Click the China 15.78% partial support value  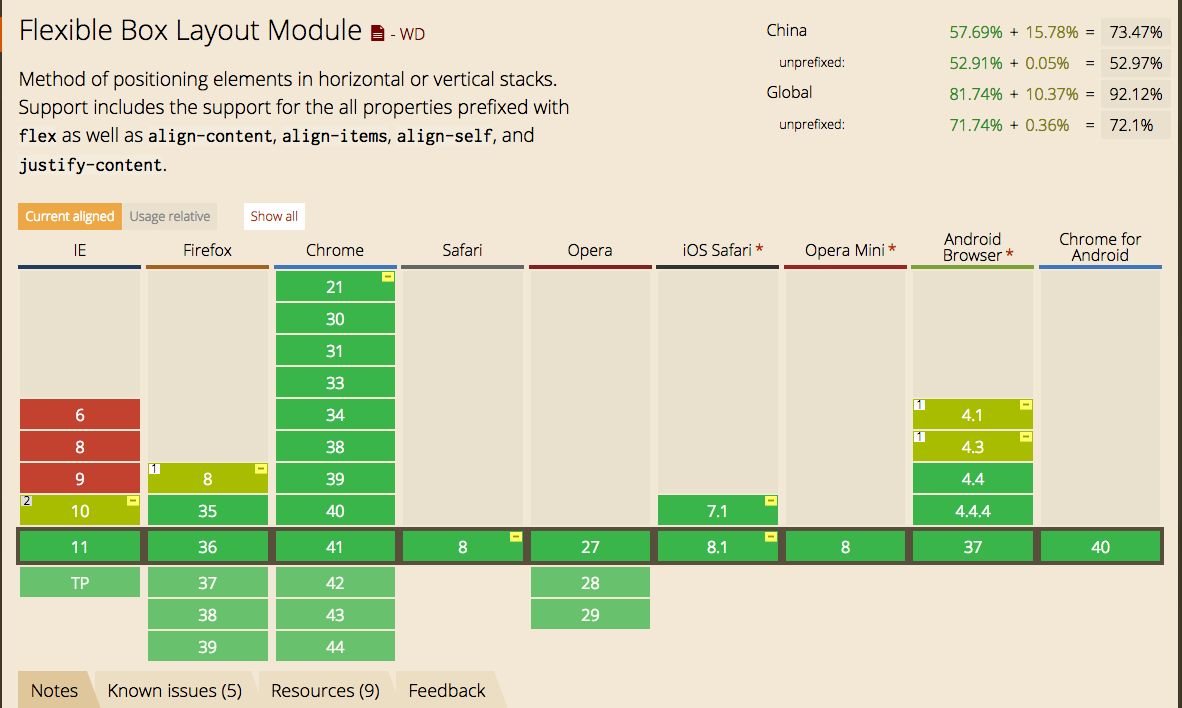1052,32
